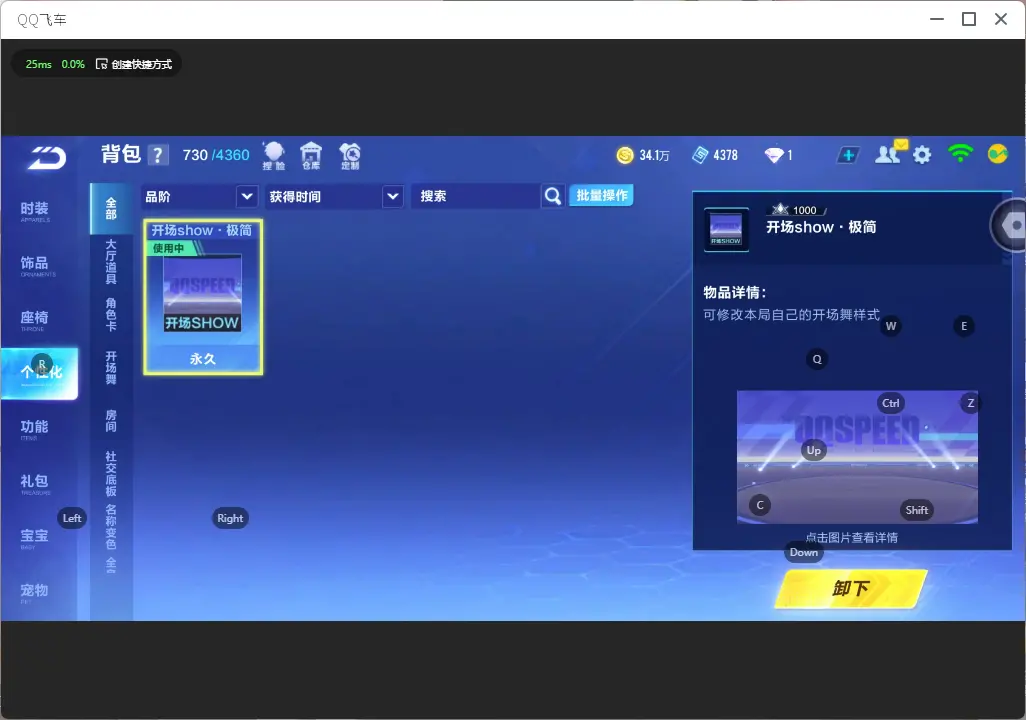Switch to the 房间 sub-tab
This screenshot has width=1026, height=720.
(x=111, y=421)
